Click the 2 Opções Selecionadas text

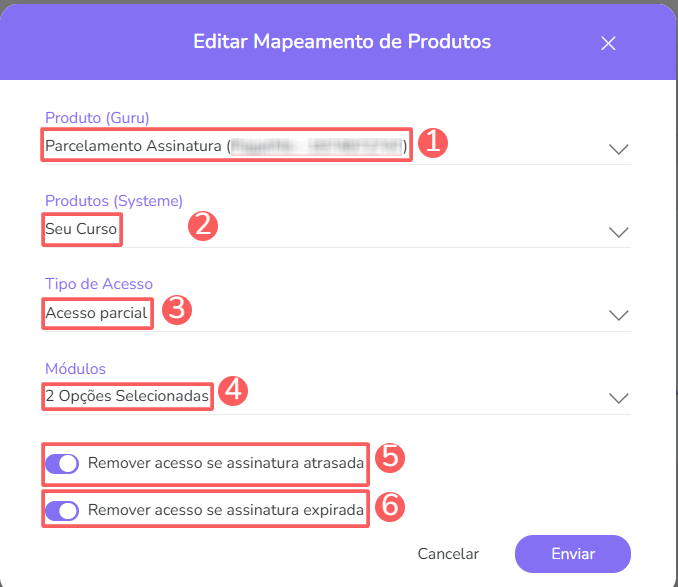coord(127,396)
